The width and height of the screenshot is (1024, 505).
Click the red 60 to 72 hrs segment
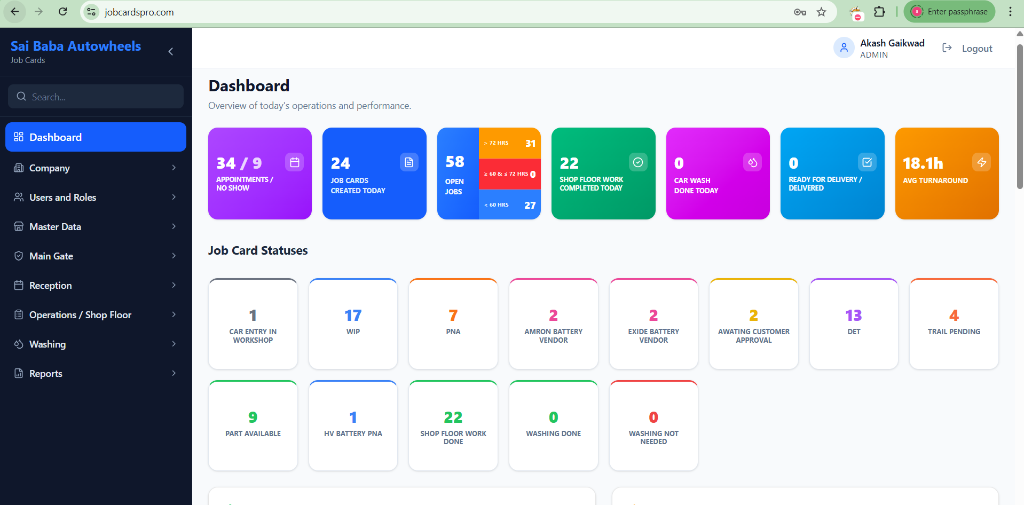[x=510, y=174]
